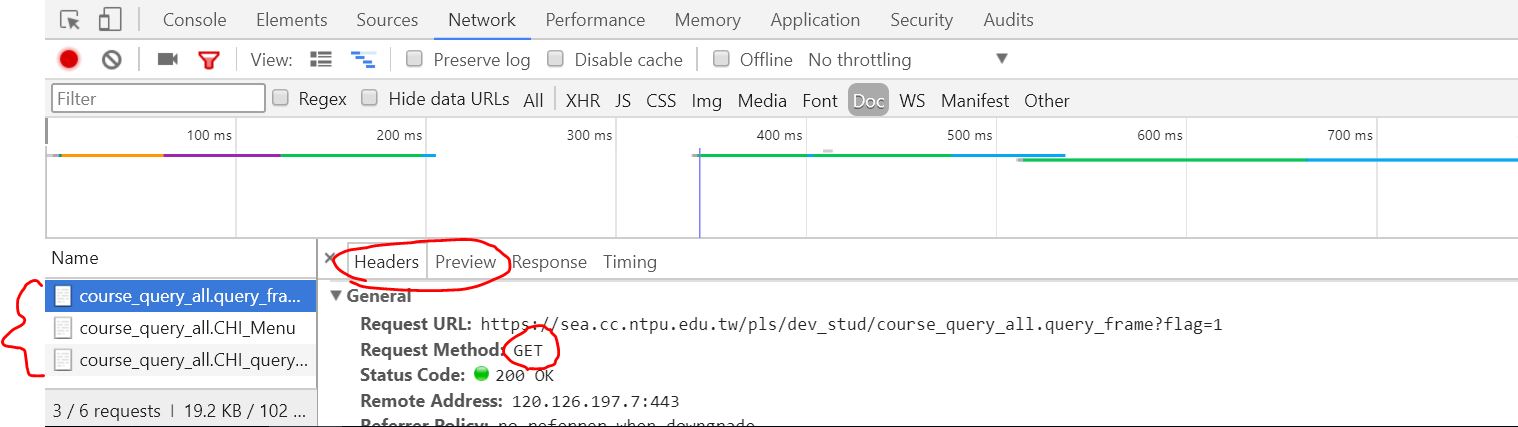Tick the Offline checkbox
The height and width of the screenshot is (427, 1518).
(x=721, y=60)
